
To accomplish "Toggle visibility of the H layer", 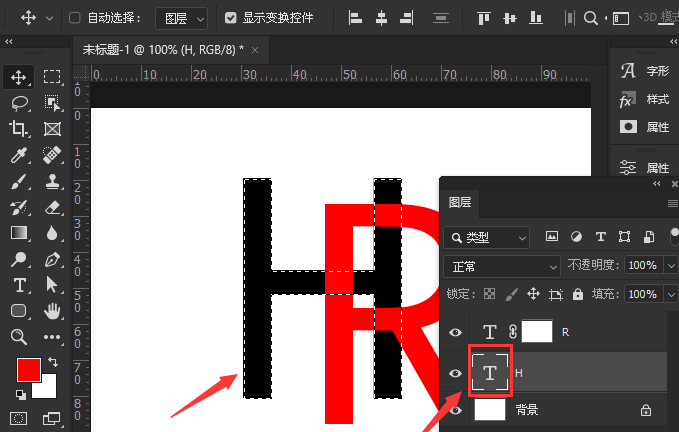I will point(456,373).
